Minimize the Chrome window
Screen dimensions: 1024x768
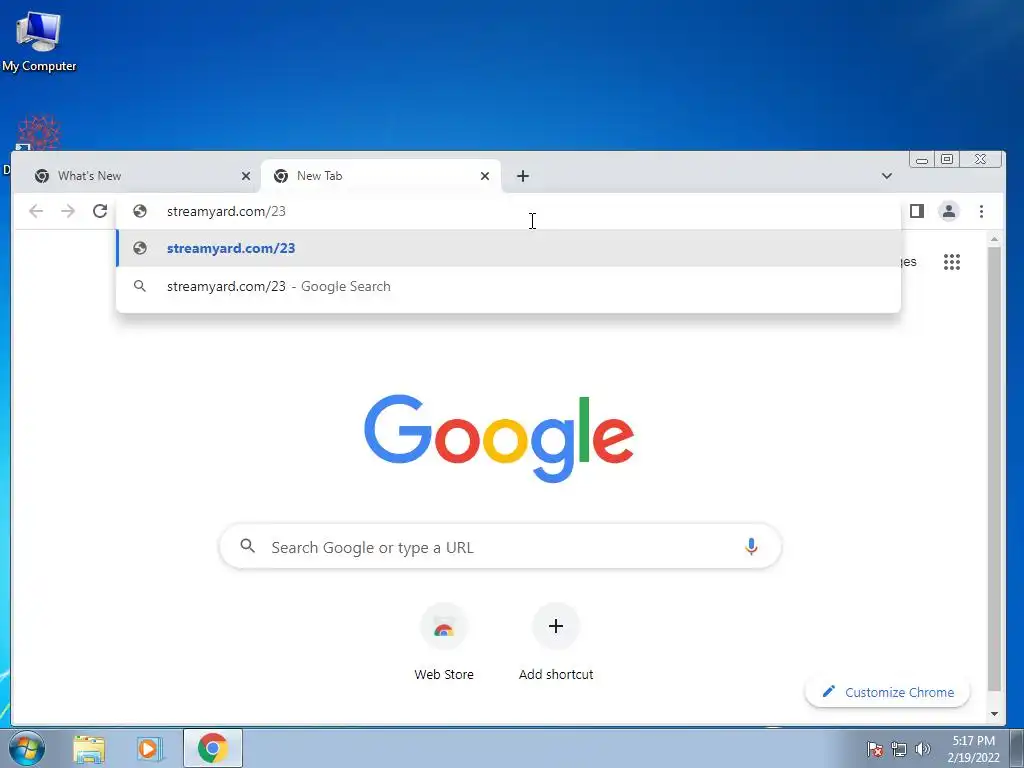coord(921,159)
